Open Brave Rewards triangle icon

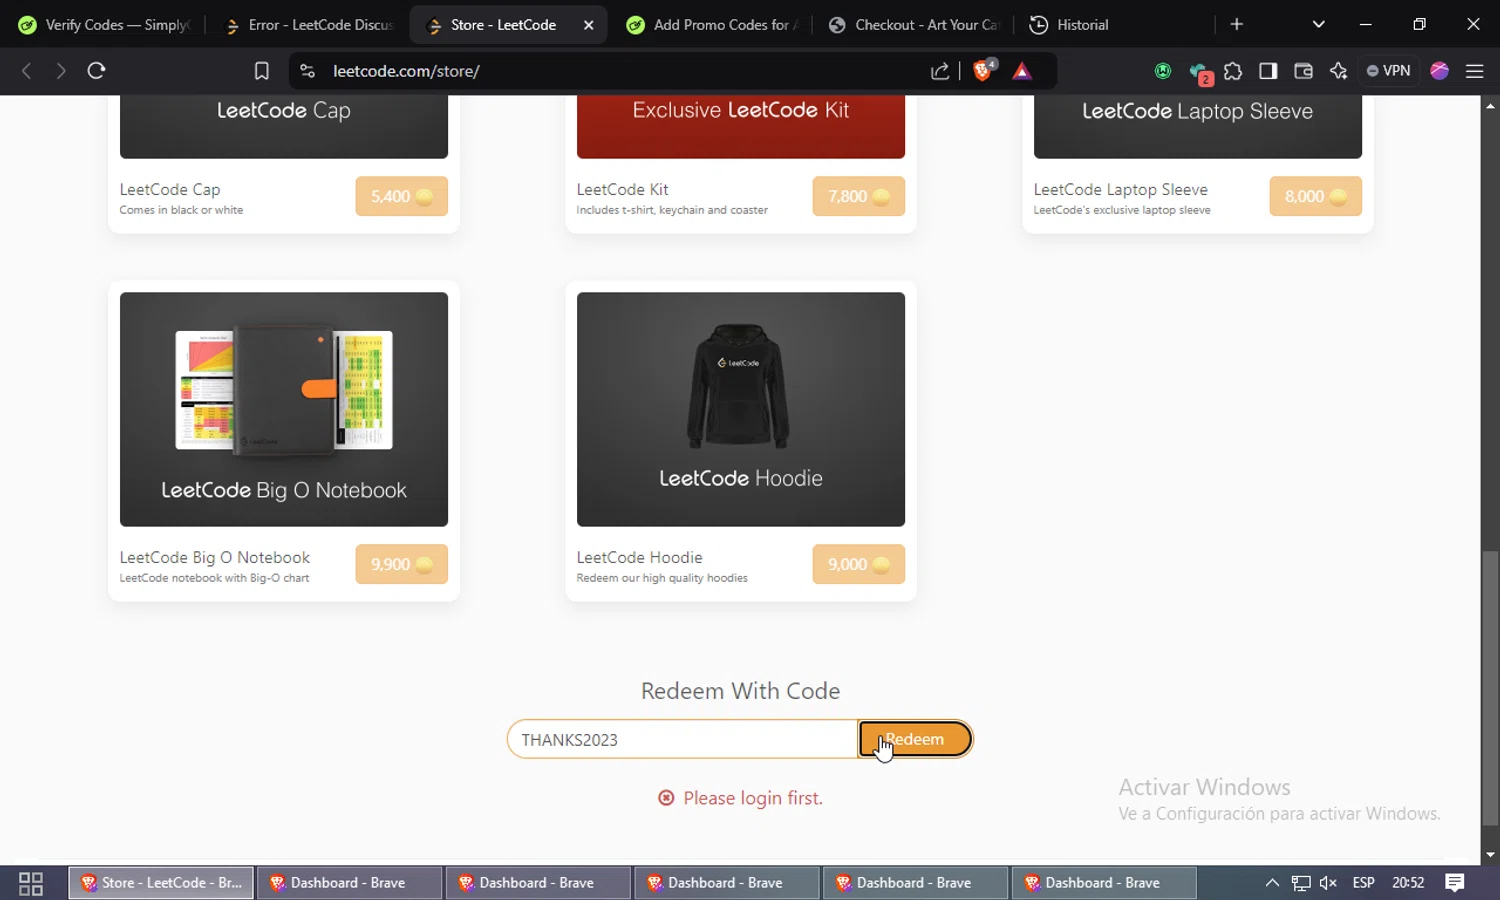tap(1022, 71)
